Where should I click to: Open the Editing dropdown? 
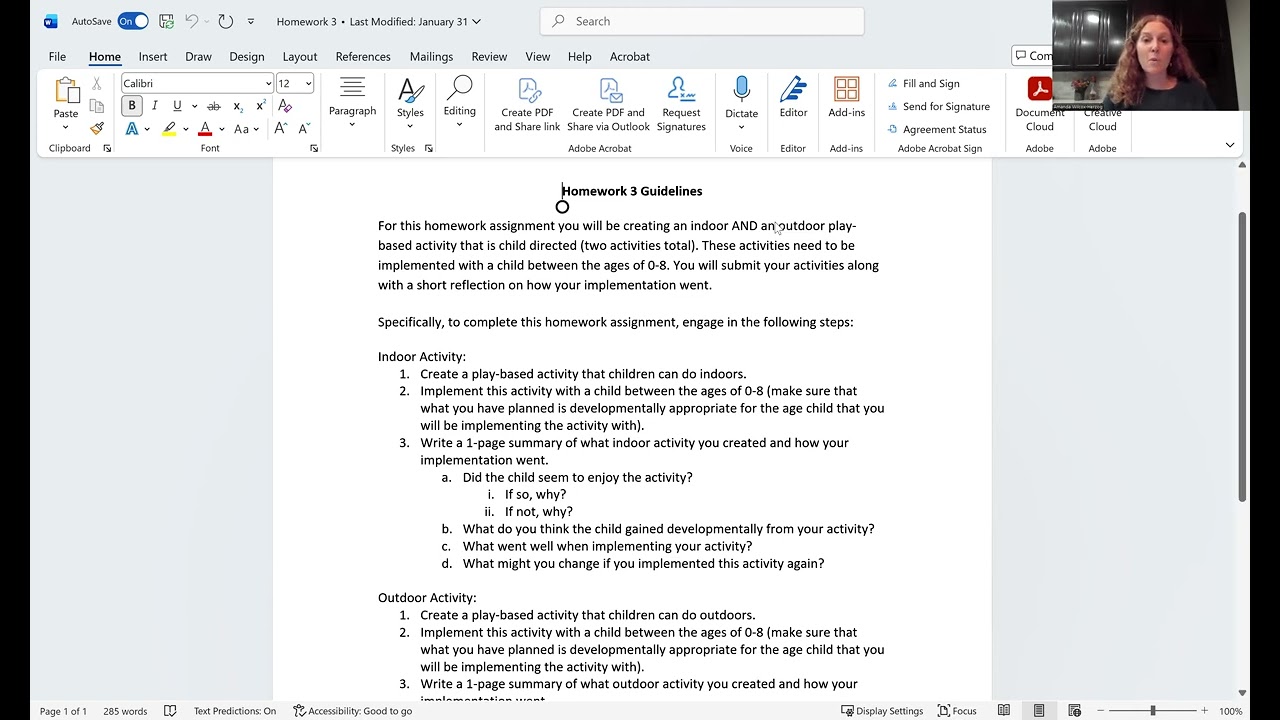[459, 103]
